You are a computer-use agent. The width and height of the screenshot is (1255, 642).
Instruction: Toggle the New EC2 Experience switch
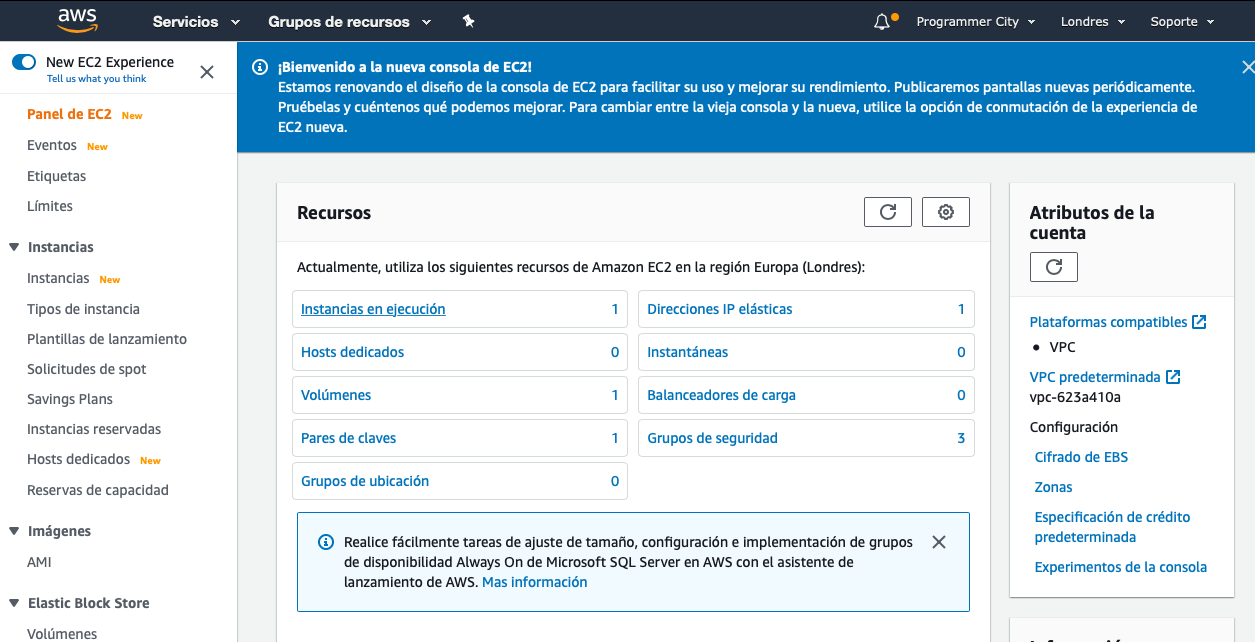(x=24, y=62)
